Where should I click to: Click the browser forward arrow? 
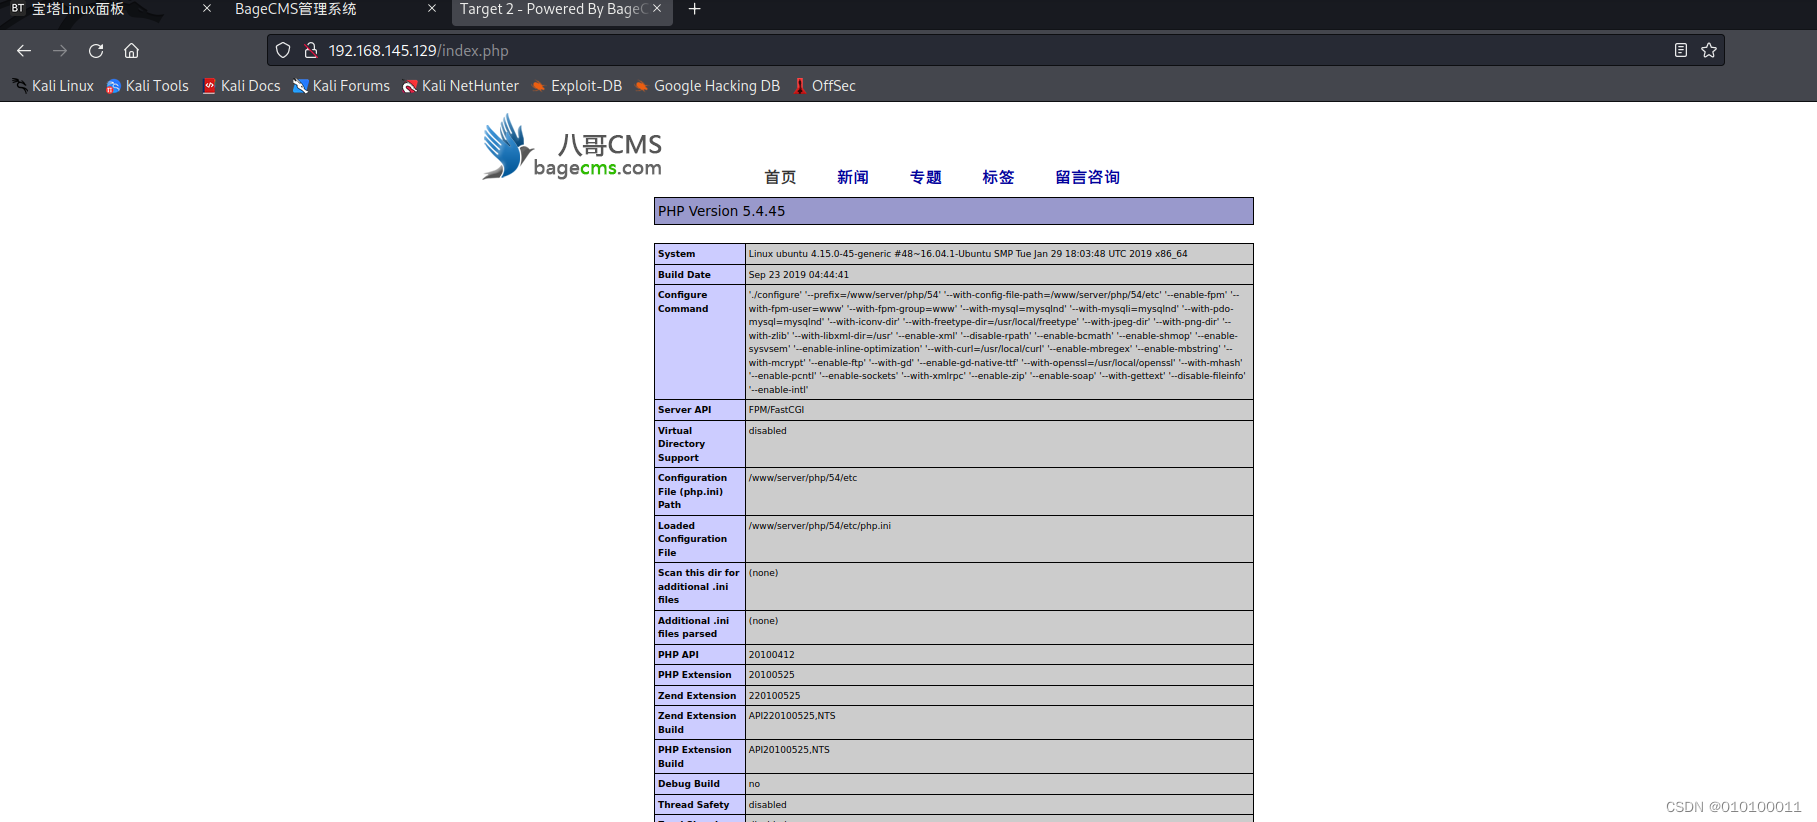click(60, 50)
